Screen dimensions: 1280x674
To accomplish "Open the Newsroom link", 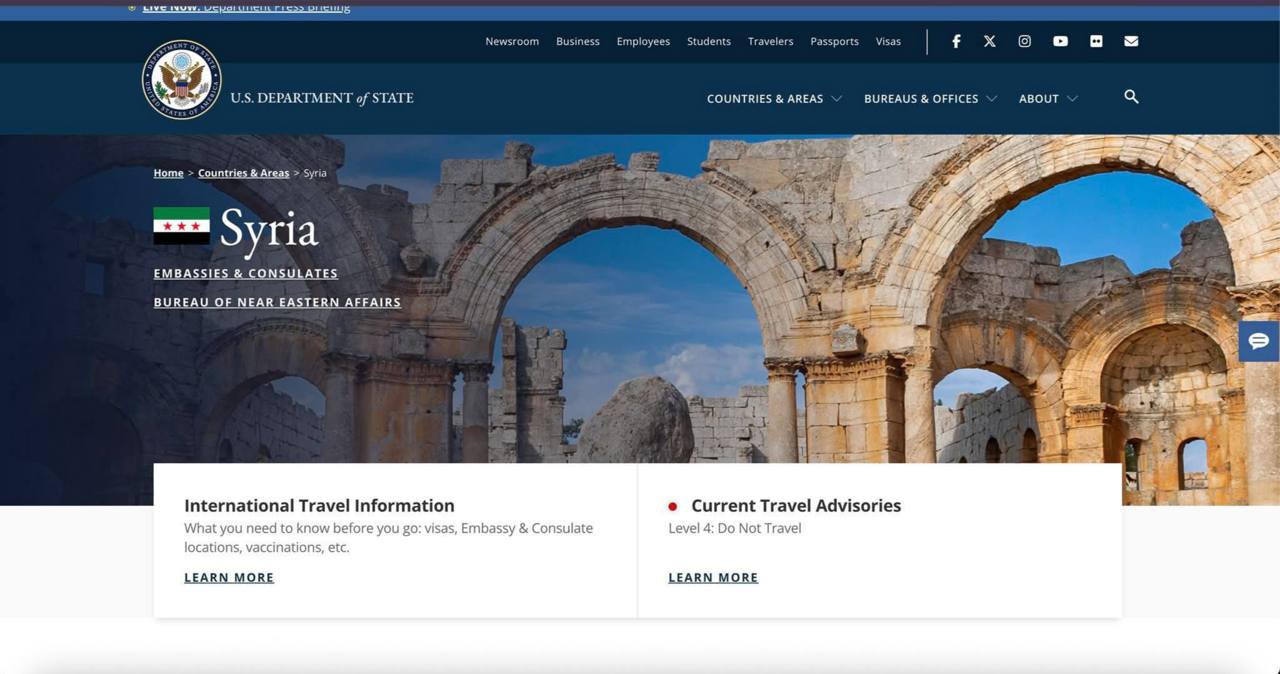I will pos(512,41).
